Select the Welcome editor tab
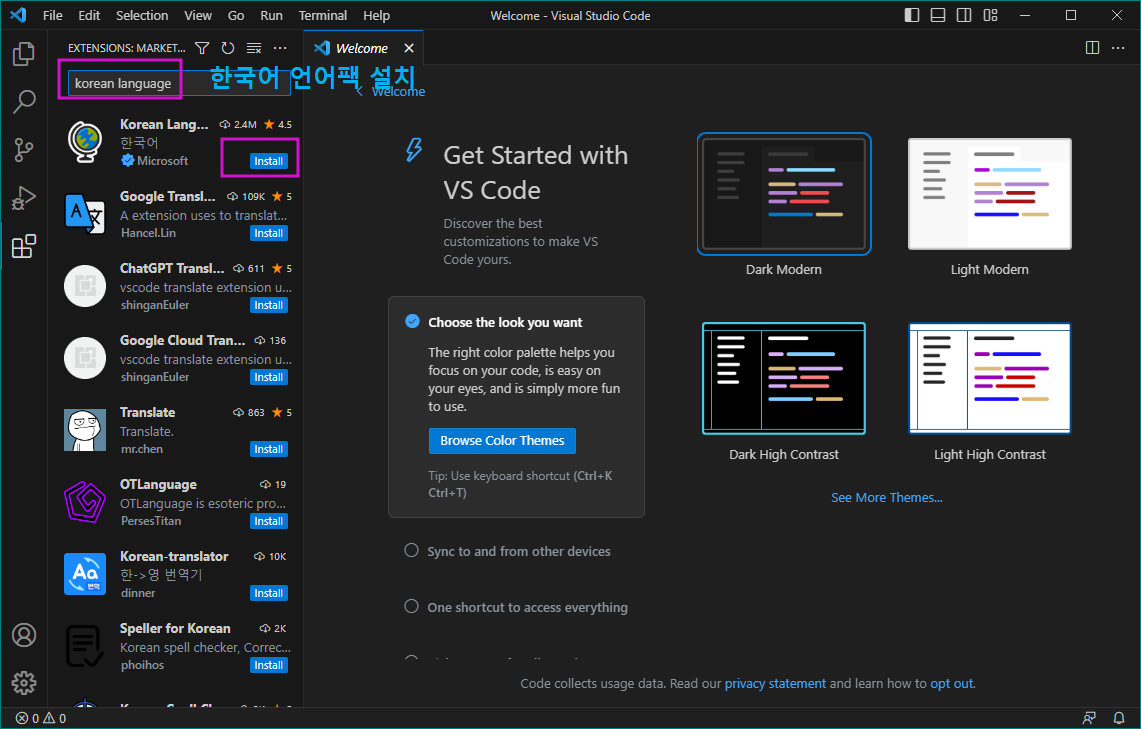The width and height of the screenshot is (1141, 729). click(363, 48)
